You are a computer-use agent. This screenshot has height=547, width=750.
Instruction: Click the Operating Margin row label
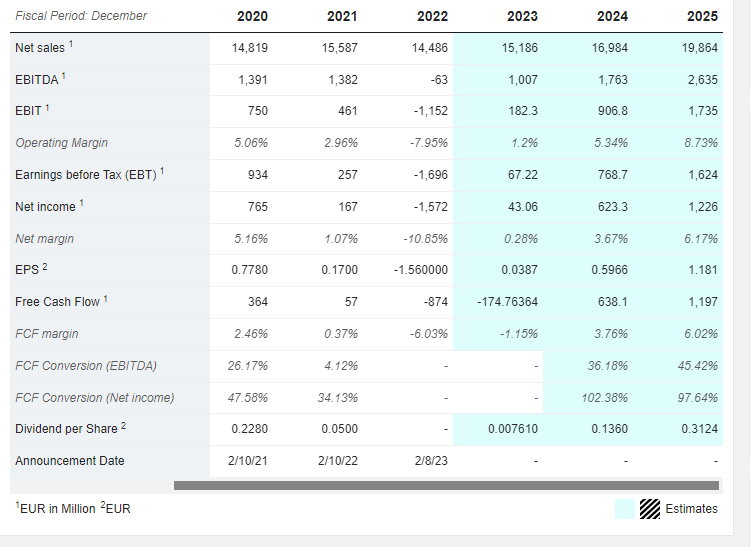click(62, 142)
